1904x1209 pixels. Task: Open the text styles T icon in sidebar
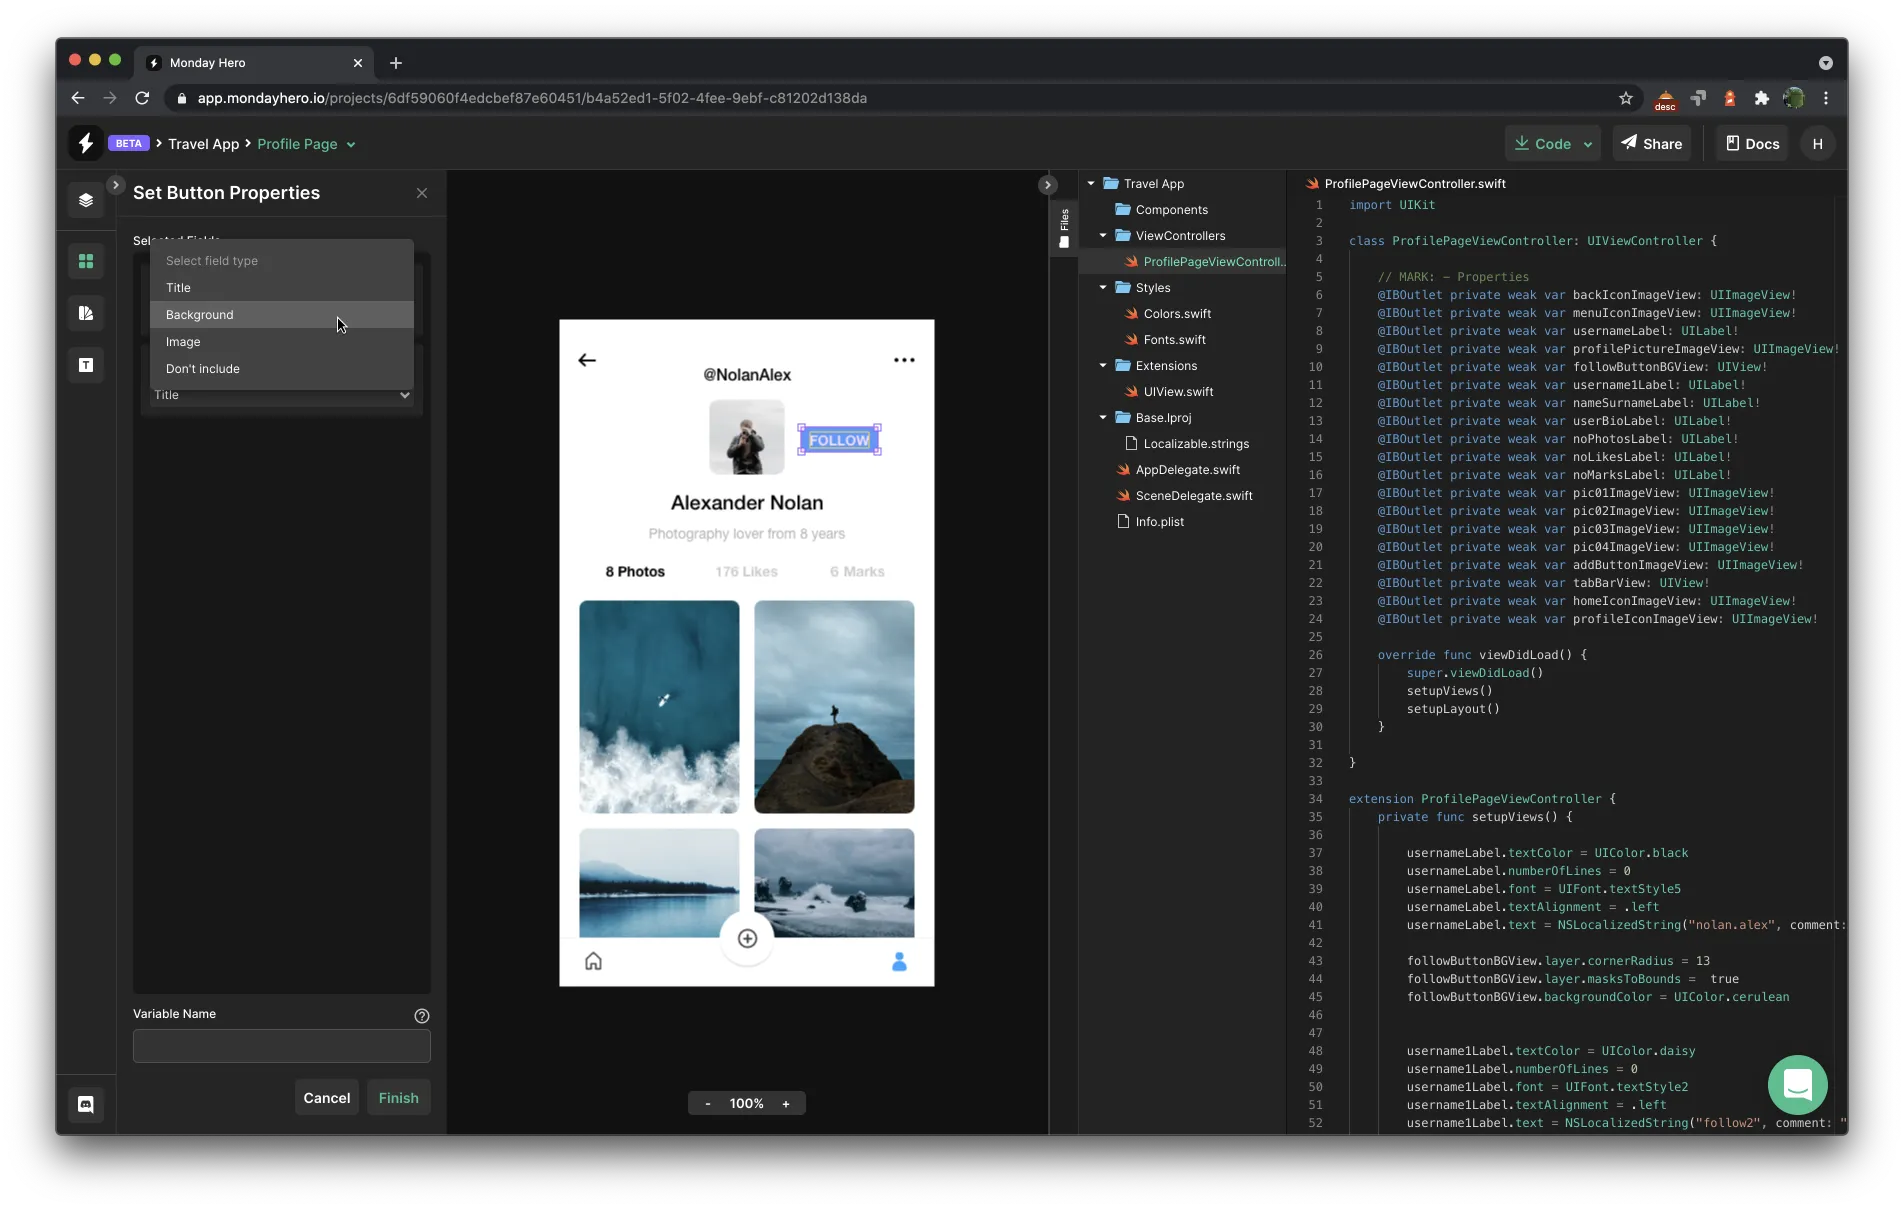pyautogui.click(x=86, y=365)
